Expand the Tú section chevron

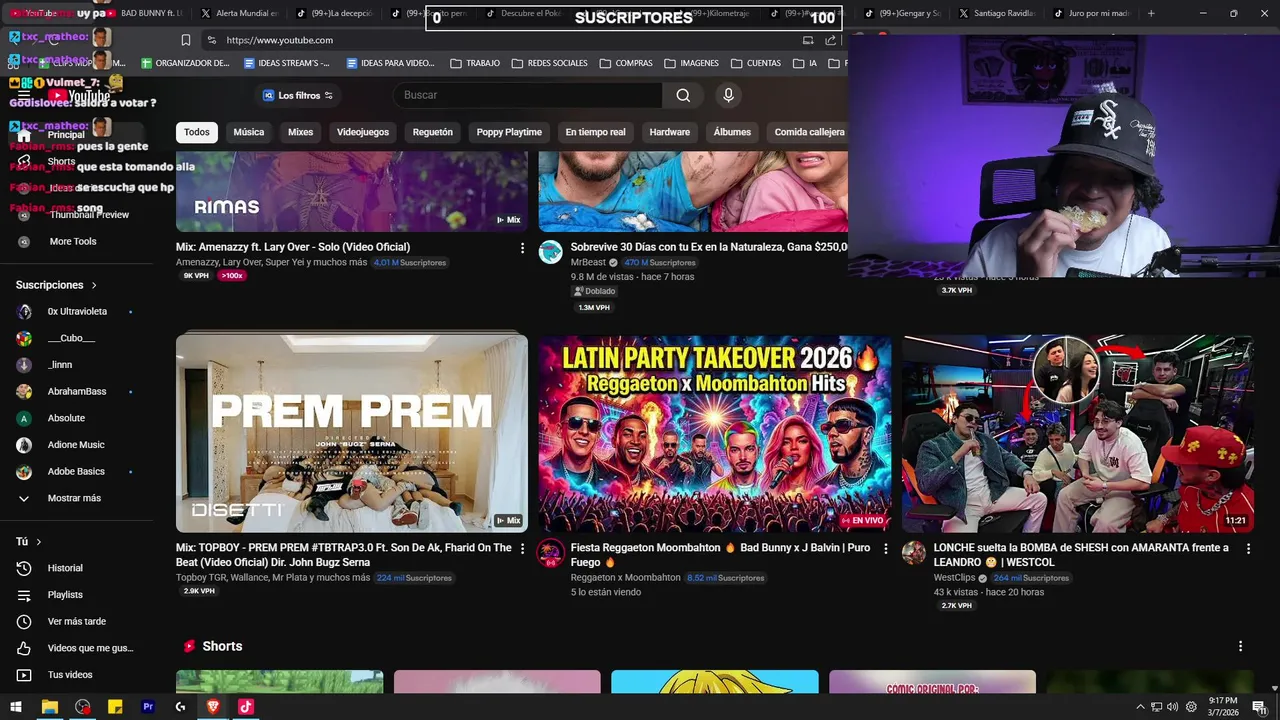(x=39, y=542)
